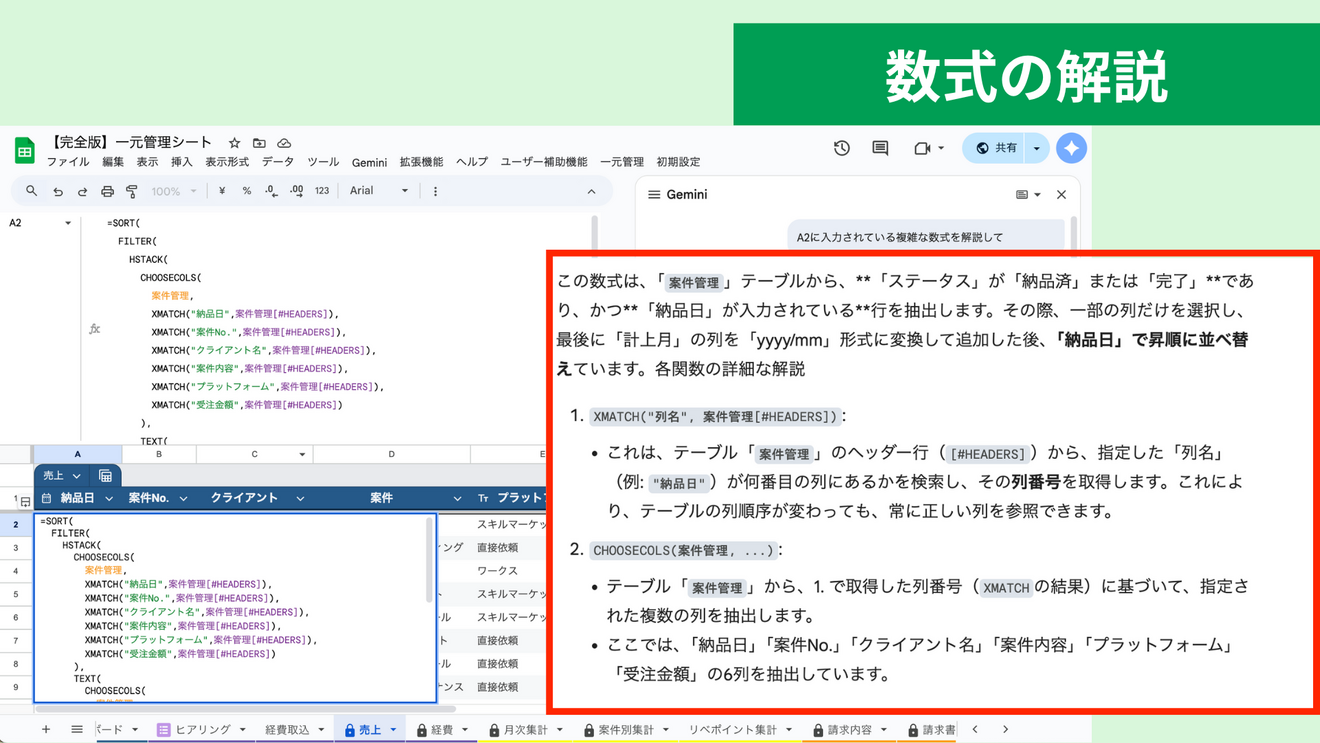The height and width of the screenshot is (743, 1320).
Task: Expand the share options arrow
Action: [x=1037, y=148]
